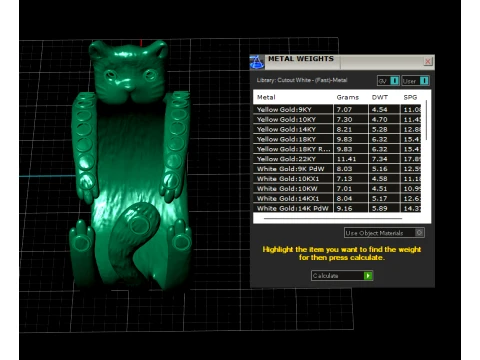Click the 8.03 grams value
The width and height of the screenshot is (480, 360).
tap(344, 169)
